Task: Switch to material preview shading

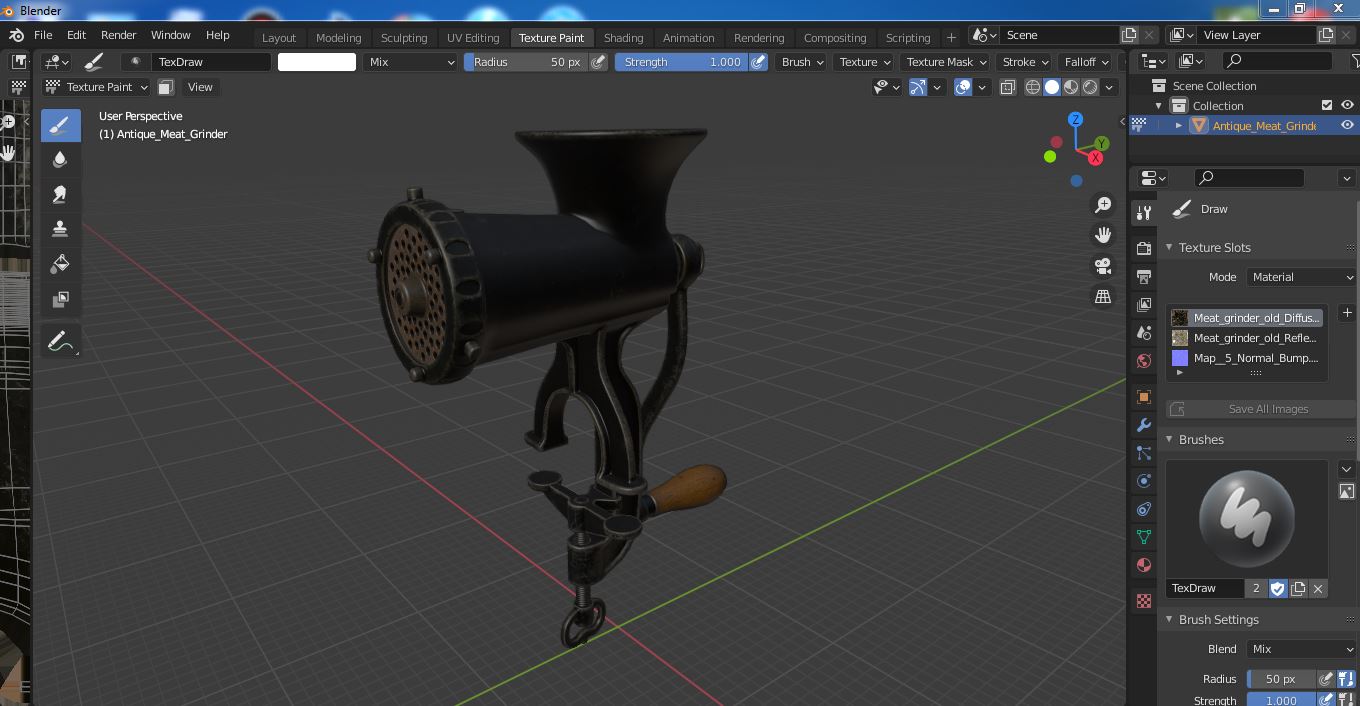Action: pyautogui.click(x=1071, y=87)
